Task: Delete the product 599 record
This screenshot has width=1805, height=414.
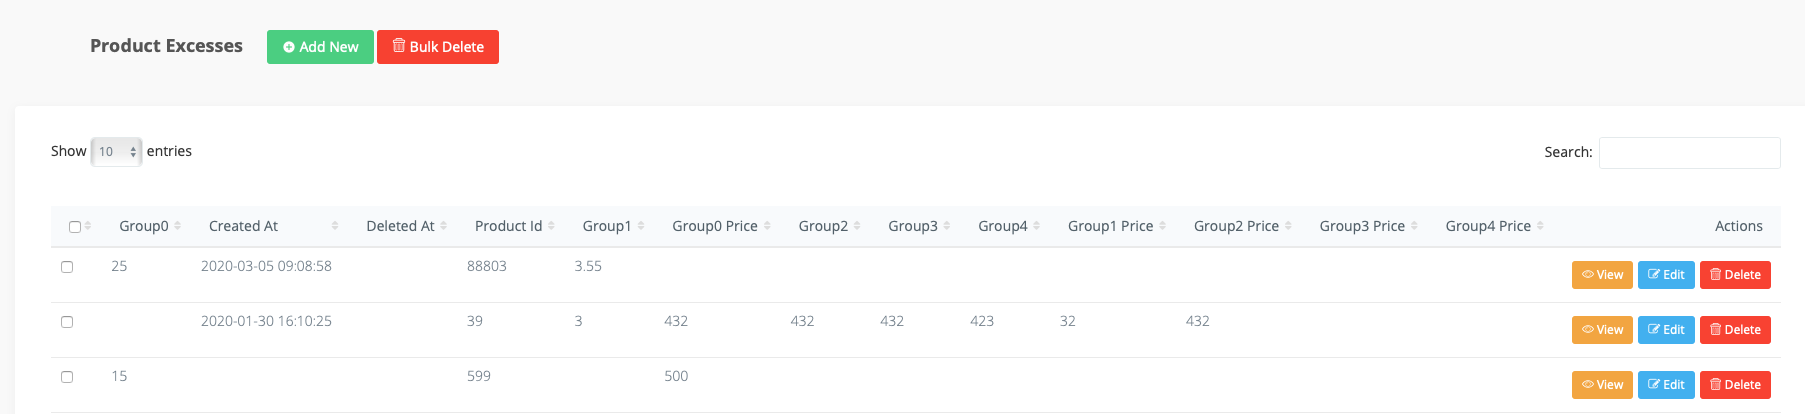Action: pyautogui.click(x=1735, y=385)
